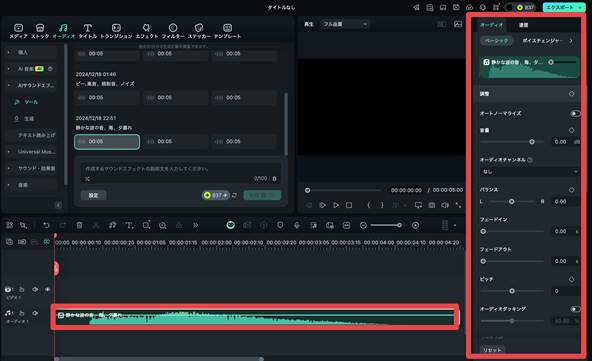
Task: Open the ストック stock tab
Action: [x=40, y=31]
